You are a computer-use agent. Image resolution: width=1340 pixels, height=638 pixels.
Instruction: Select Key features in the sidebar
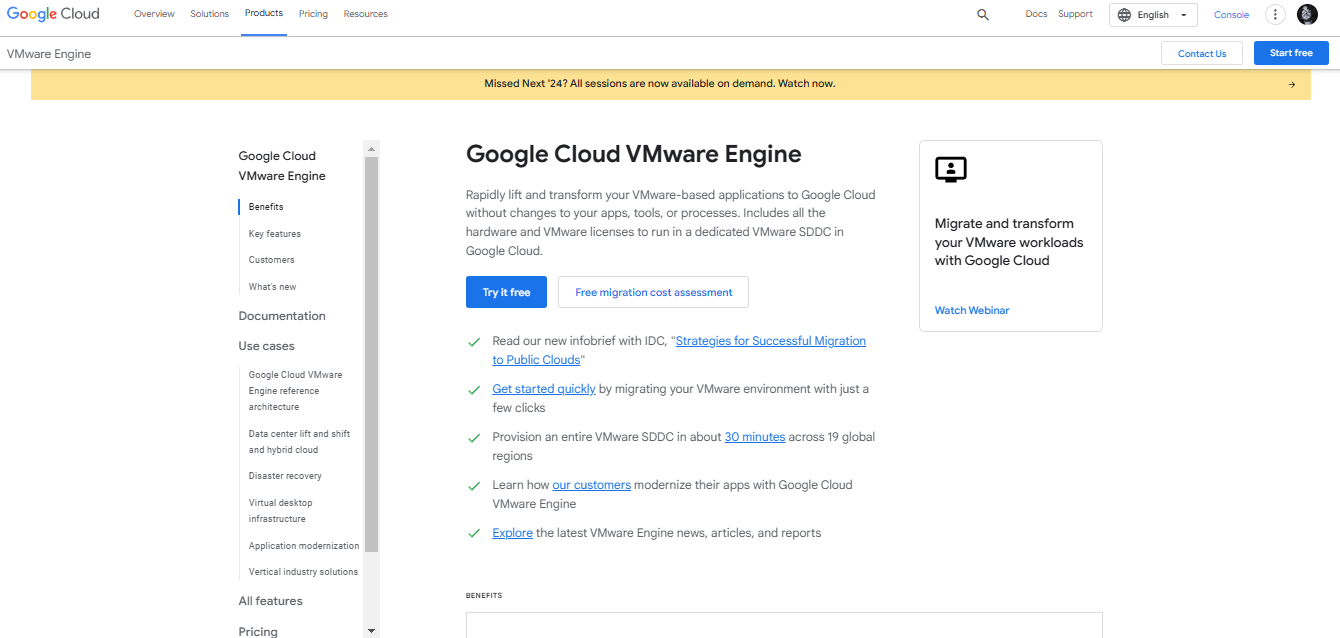[275, 234]
